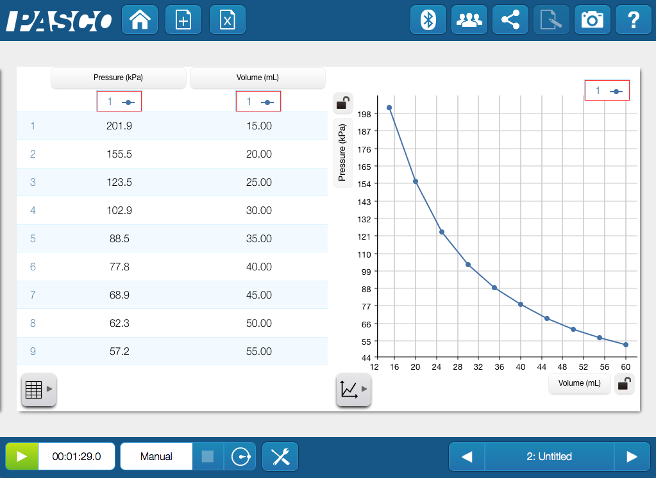Viewport: 656px width, 478px height.
Task: Click the stop square button
Action: [208, 456]
